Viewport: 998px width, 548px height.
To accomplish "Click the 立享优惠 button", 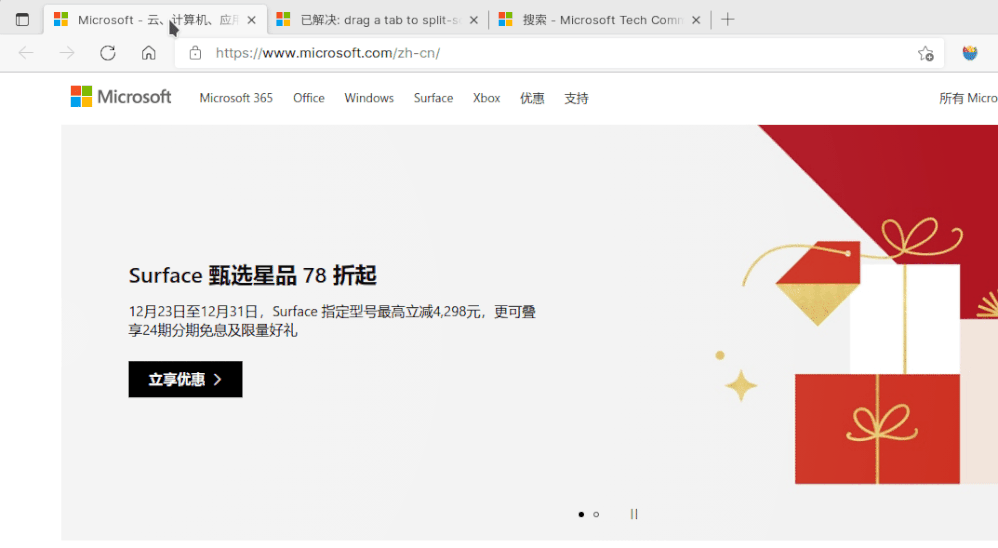I will pyautogui.click(x=185, y=379).
